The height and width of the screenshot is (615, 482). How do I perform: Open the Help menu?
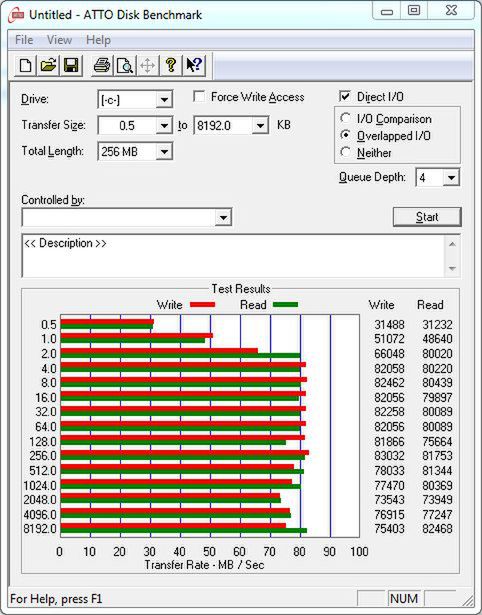98,40
